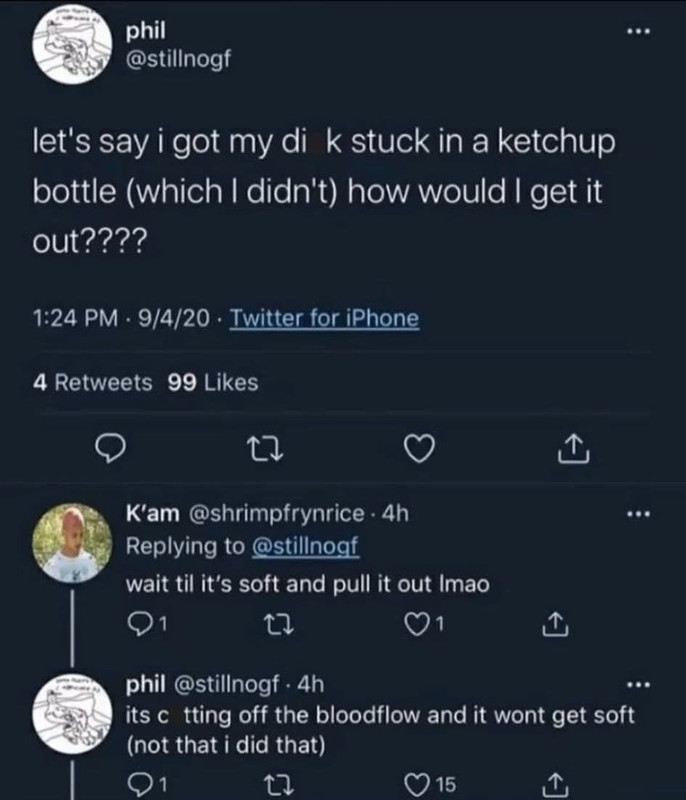Retweet K'am's reply
Image resolution: width=686 pixels, height=800 pixels.
point(278,624)
